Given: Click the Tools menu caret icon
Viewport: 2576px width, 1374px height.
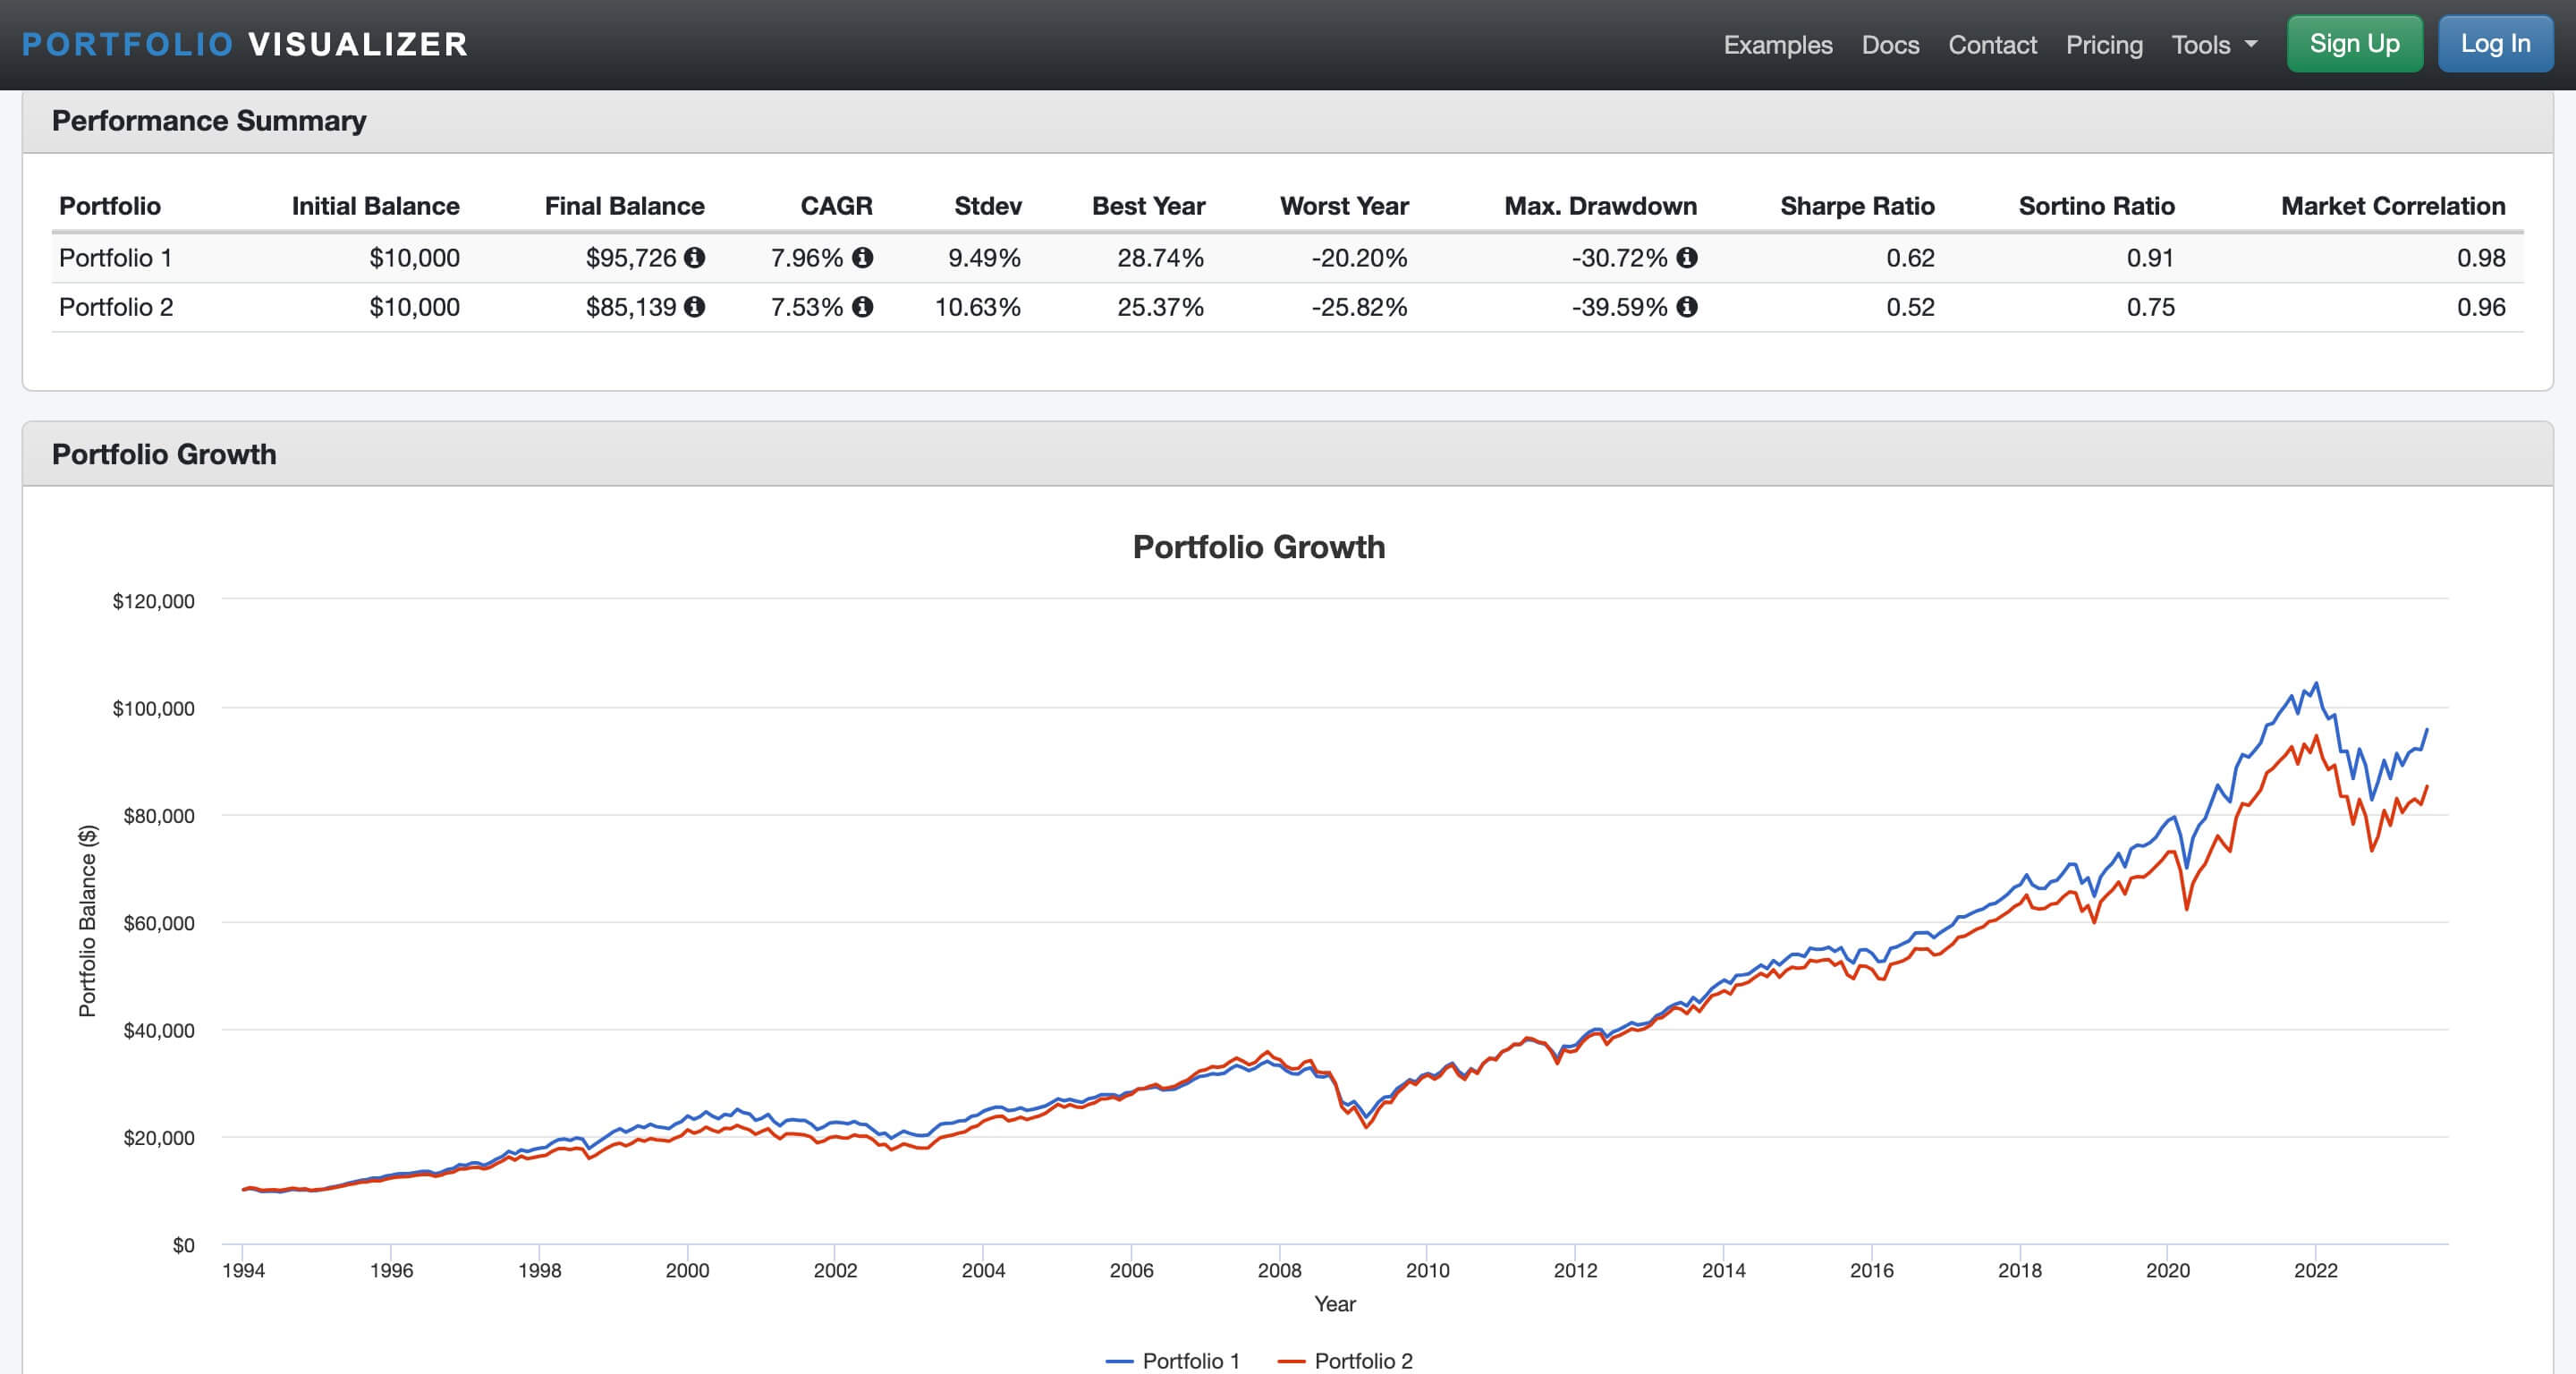Looking at the screenshot, I should [x=2250, y=44].
